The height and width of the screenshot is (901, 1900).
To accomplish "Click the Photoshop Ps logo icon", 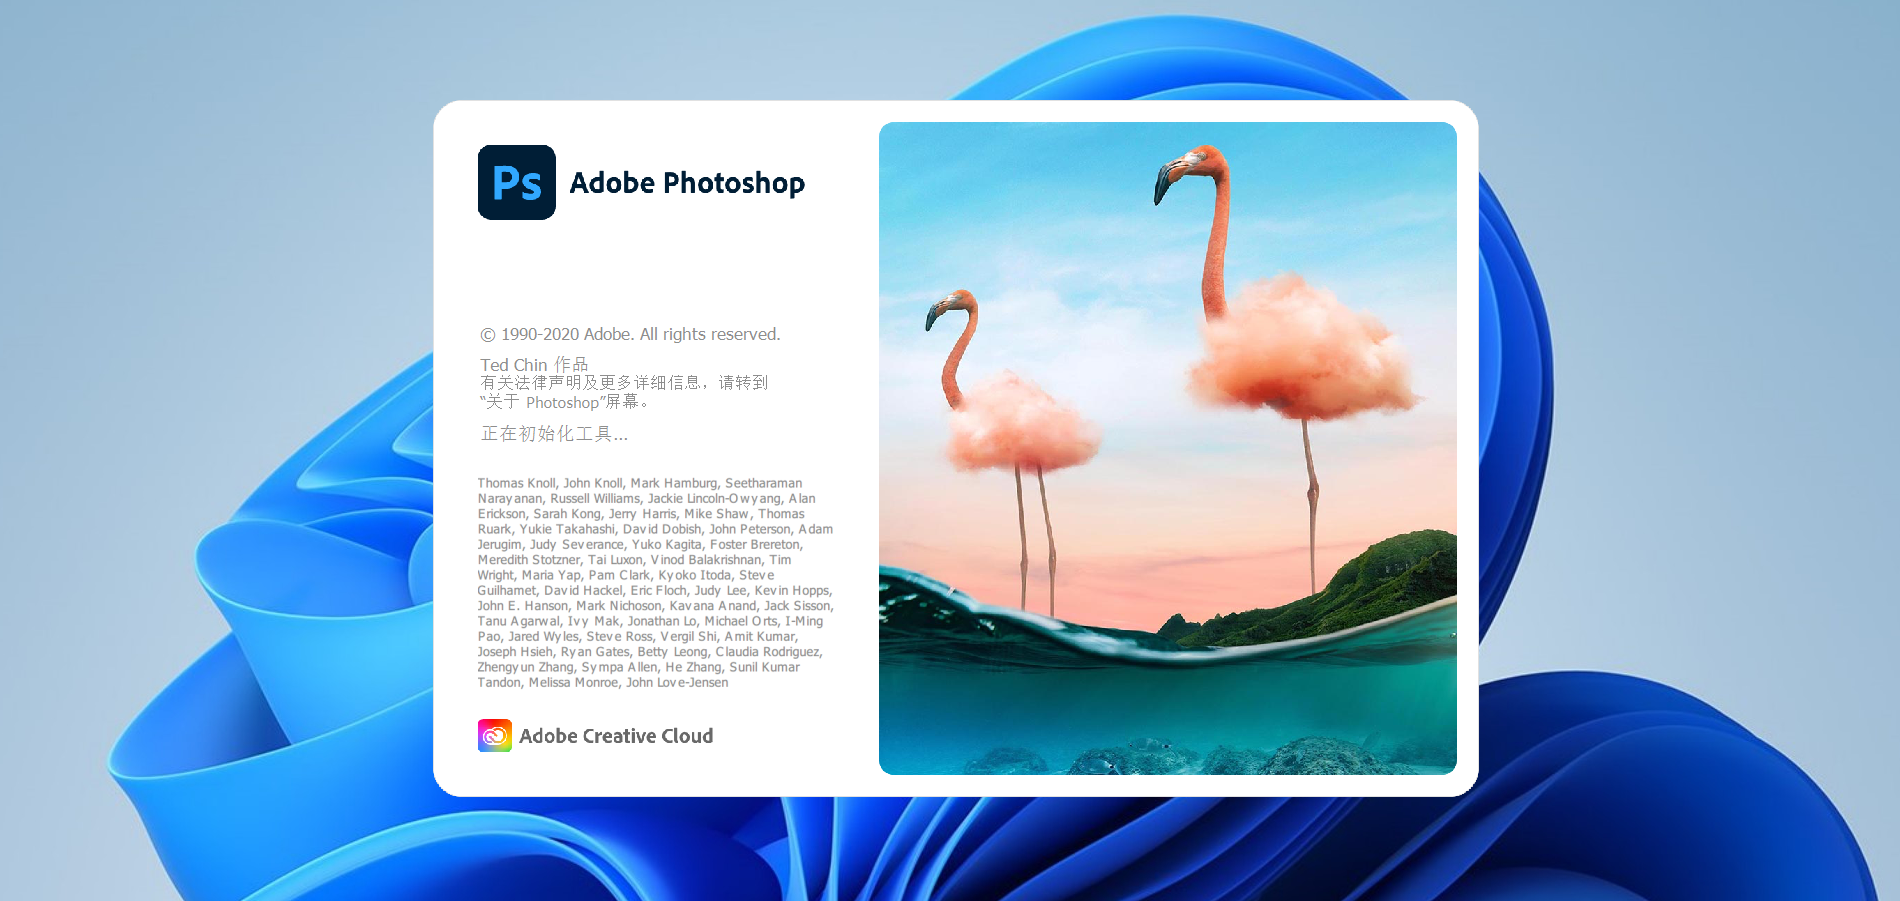I will click(x=516, y=182).
